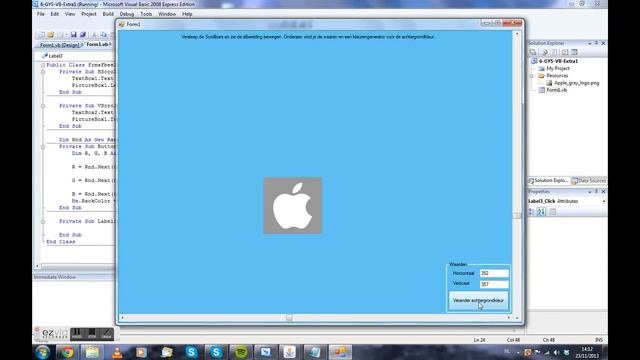This screenshot has height=360, width=640.
Task: Click the volume icon in system tray
Action: [x=556, y=352]
